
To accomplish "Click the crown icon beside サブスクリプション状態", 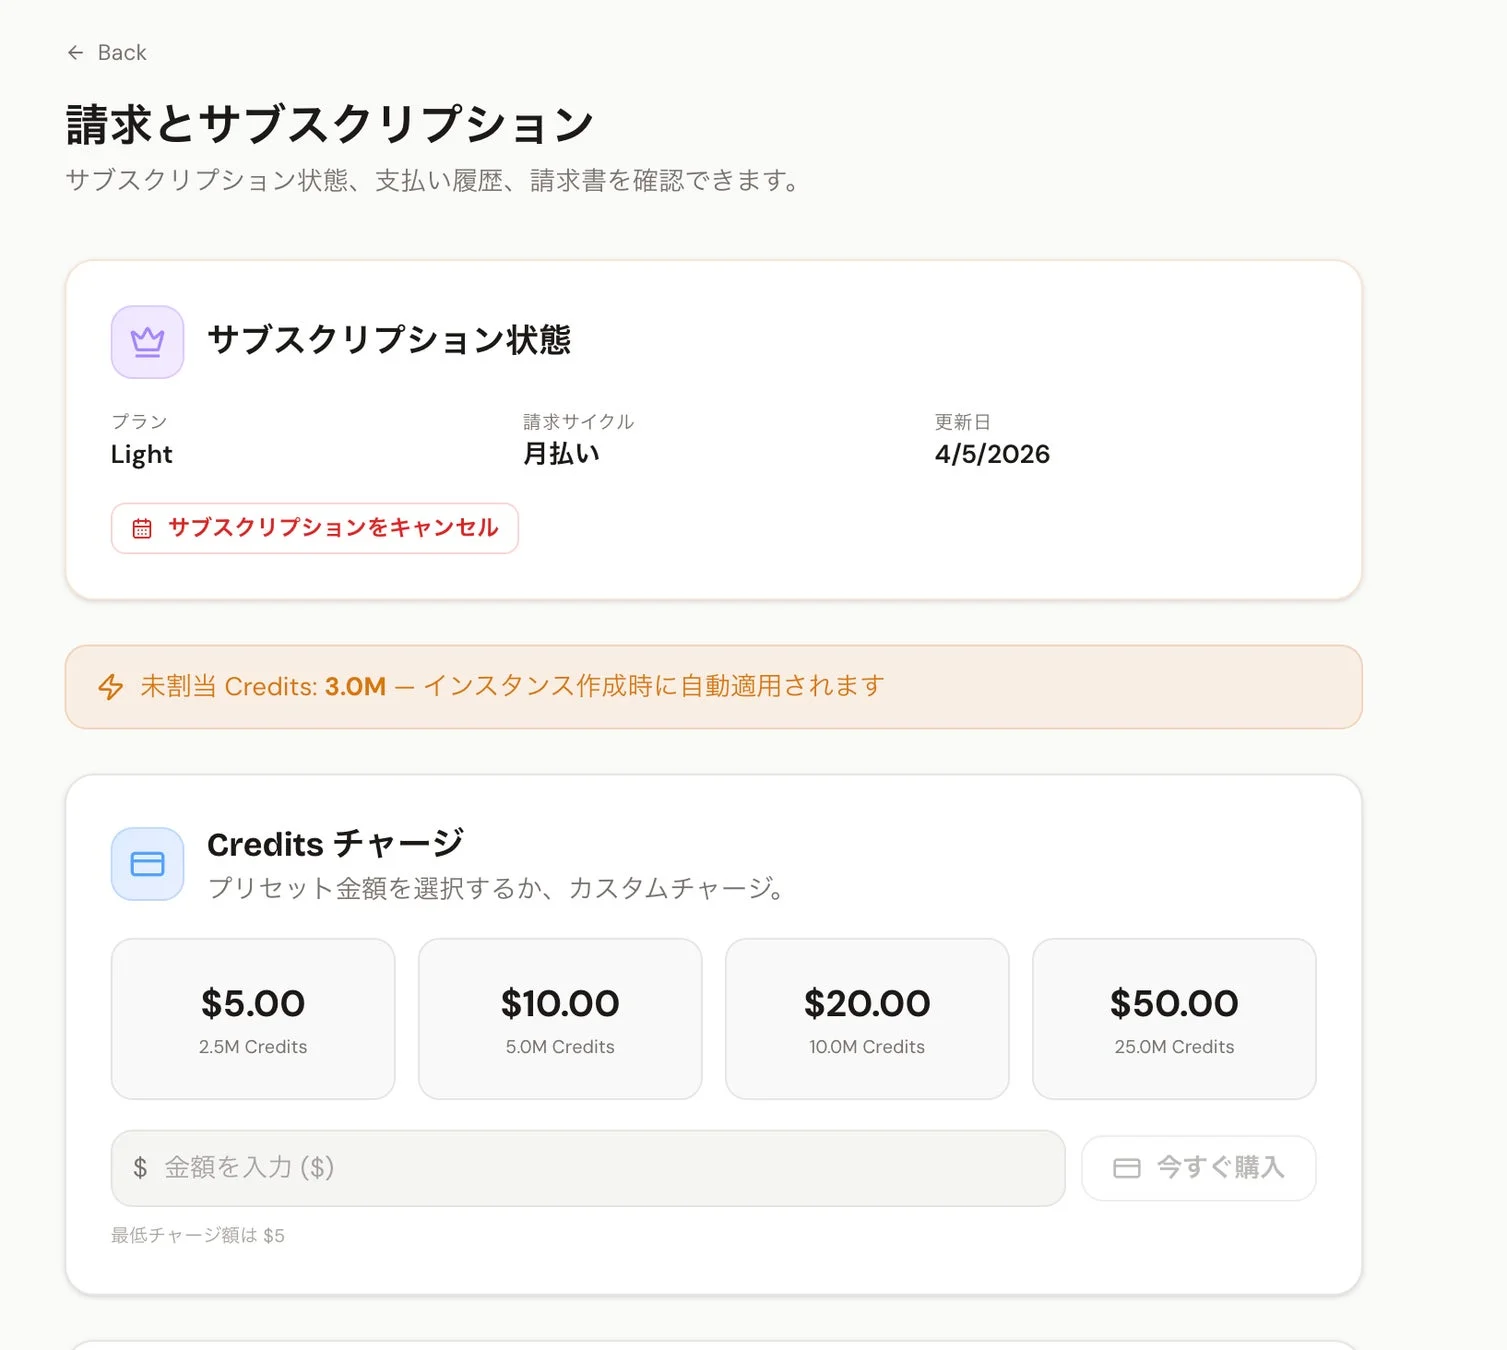I will 147,340.
